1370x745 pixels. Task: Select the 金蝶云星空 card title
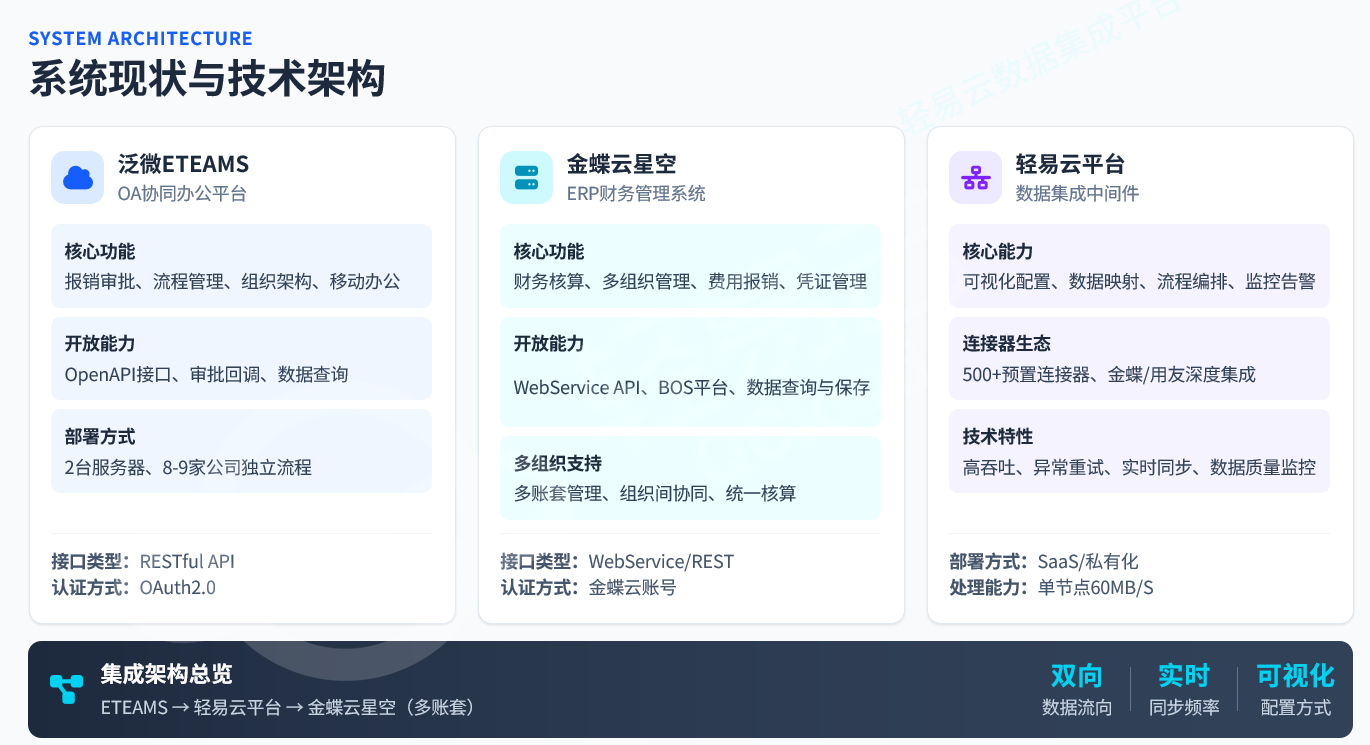621,164
